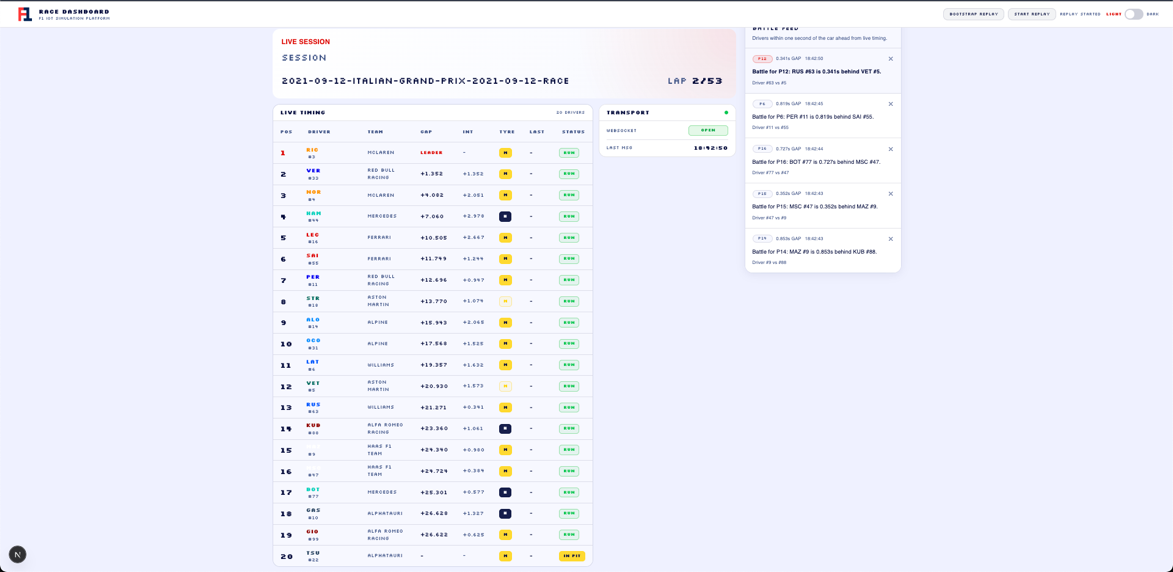Dismiss the P15 MSC vs MAZ battle card
Image resolution: width=1173 pixels, height=572 pixels.
point(890,194)
